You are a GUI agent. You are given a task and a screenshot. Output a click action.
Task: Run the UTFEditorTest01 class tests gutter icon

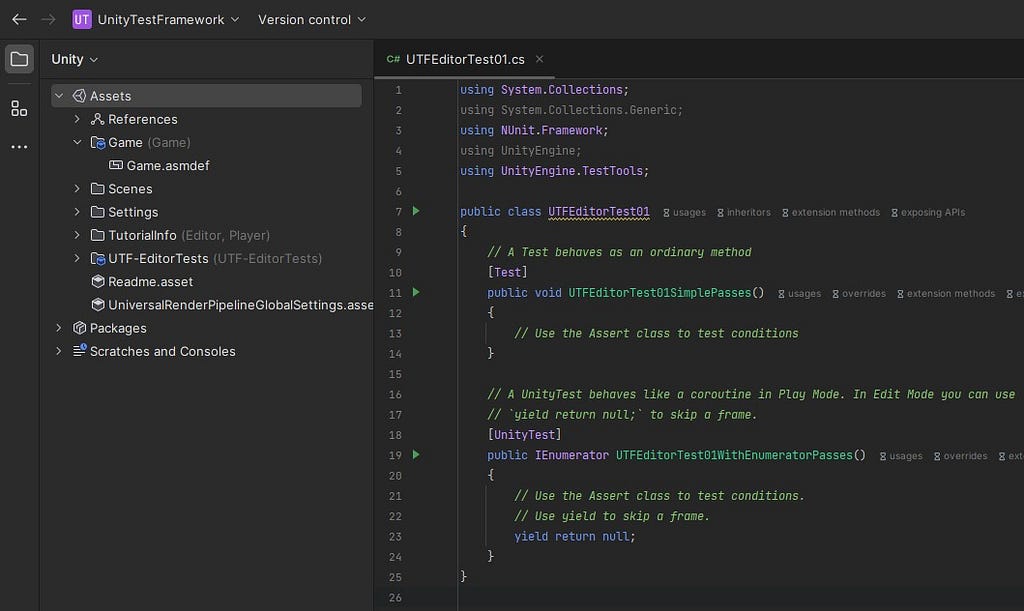pyautogui.click(x=416, y=211)
